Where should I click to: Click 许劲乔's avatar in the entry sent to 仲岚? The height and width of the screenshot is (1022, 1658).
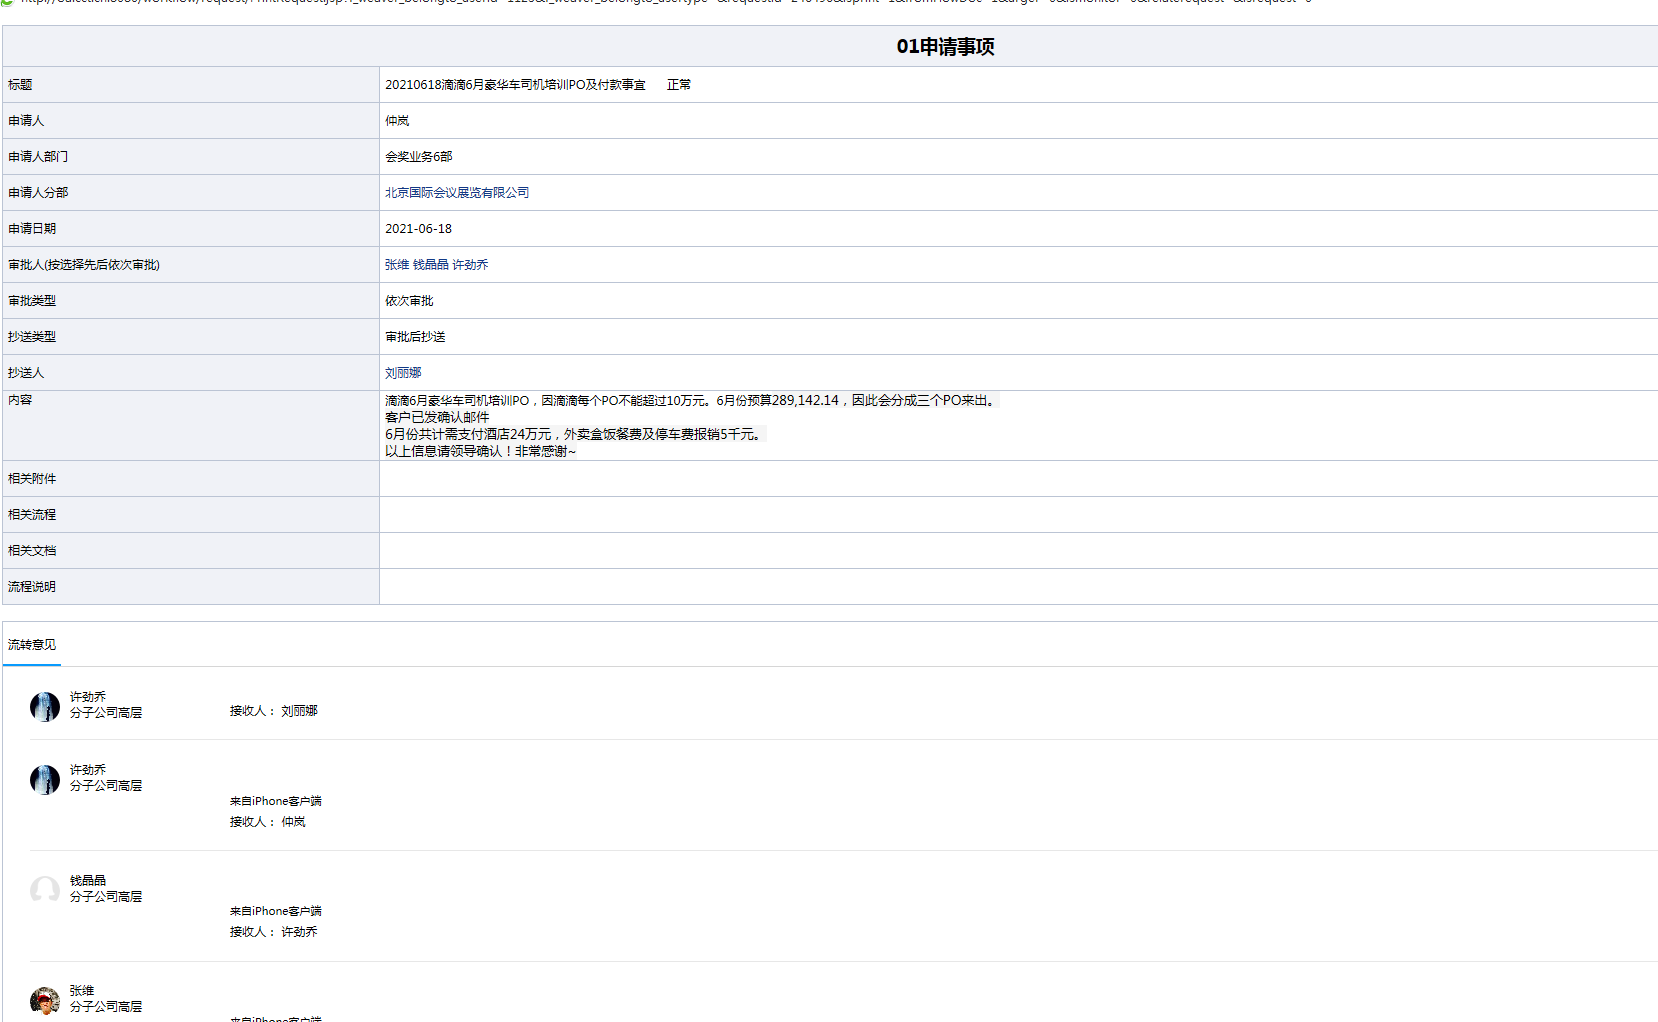tap(45, 780)
